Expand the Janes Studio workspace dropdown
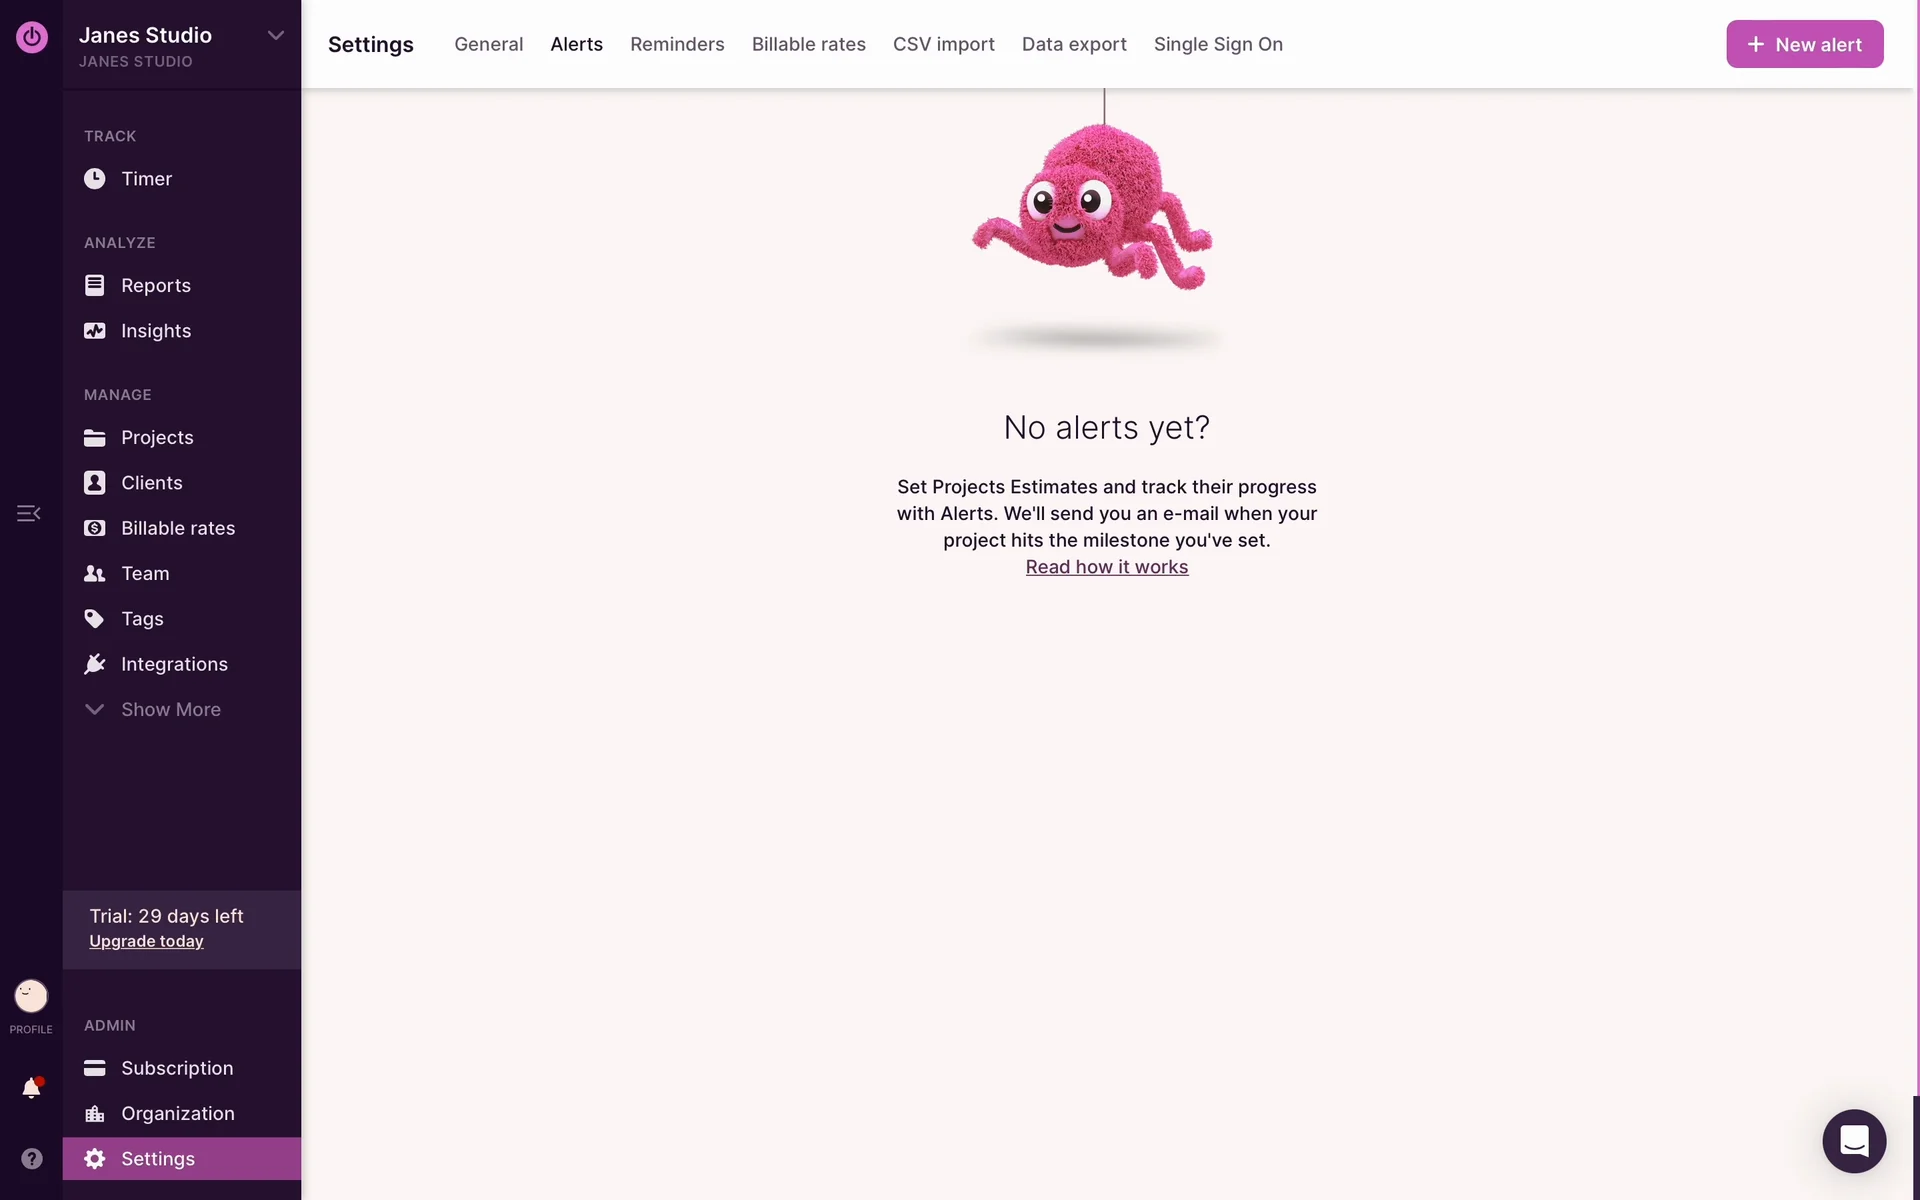This screenshot has width=1920, height=1200. (276, 36)
